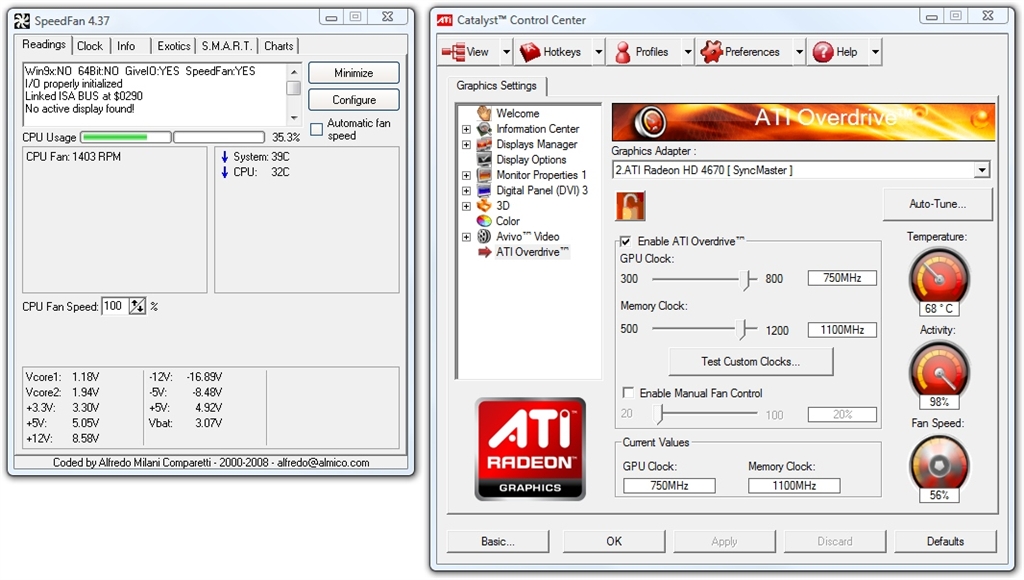Image resolution: width=1024 pixels, height=580 pixels.
Task: Click the Displays Manager tree icon
Action: (x=484, y=144)
